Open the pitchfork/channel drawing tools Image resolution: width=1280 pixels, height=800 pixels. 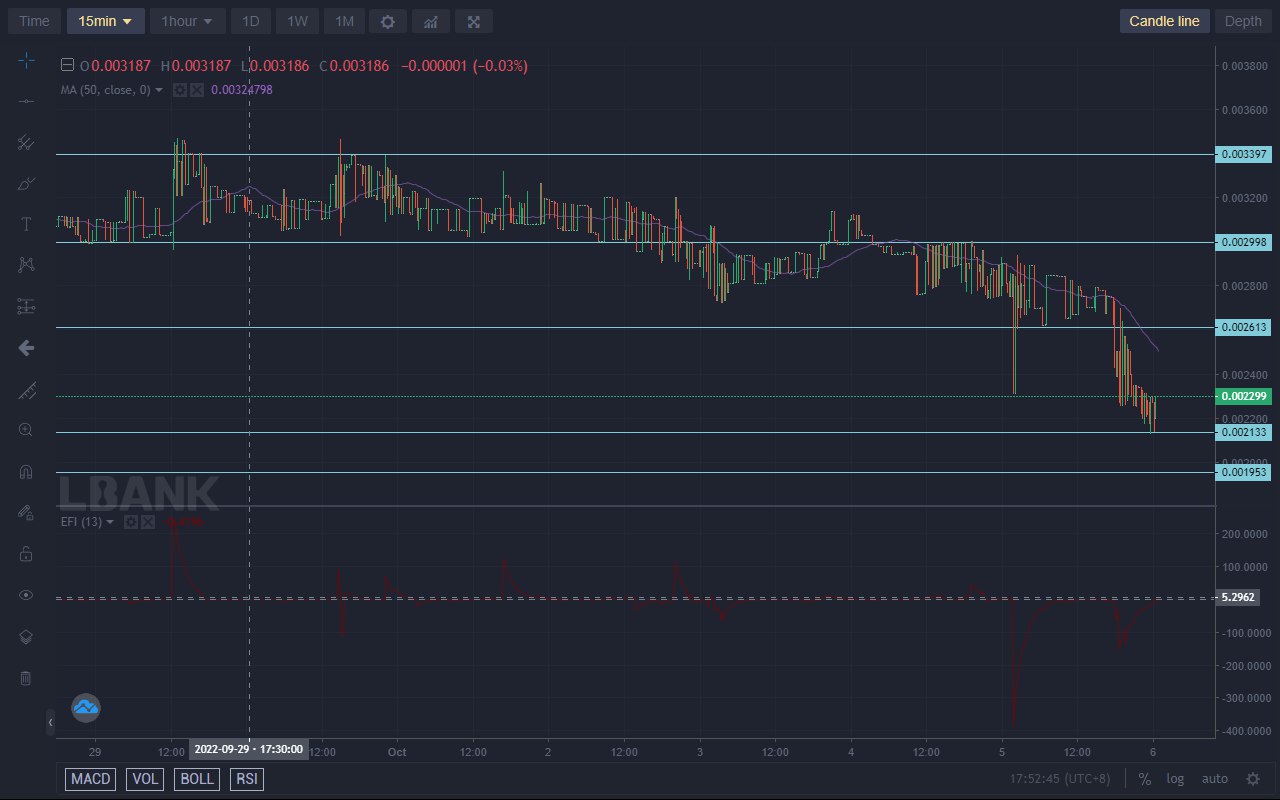click(x=26, y=142)
